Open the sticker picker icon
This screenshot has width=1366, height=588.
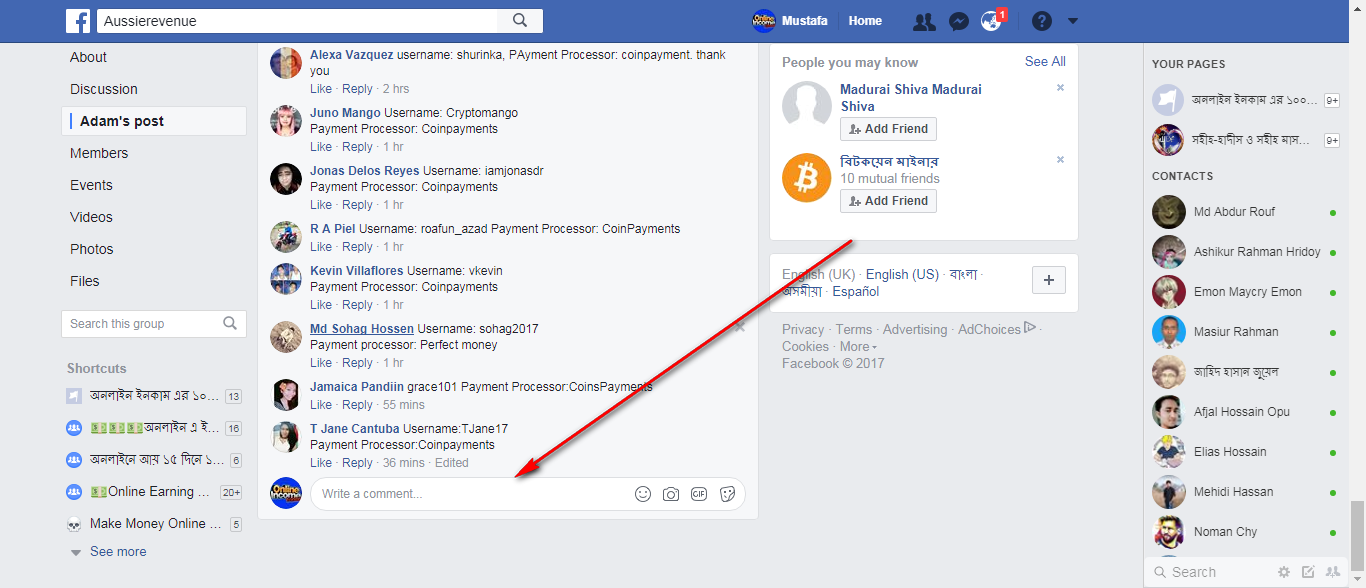727,494
